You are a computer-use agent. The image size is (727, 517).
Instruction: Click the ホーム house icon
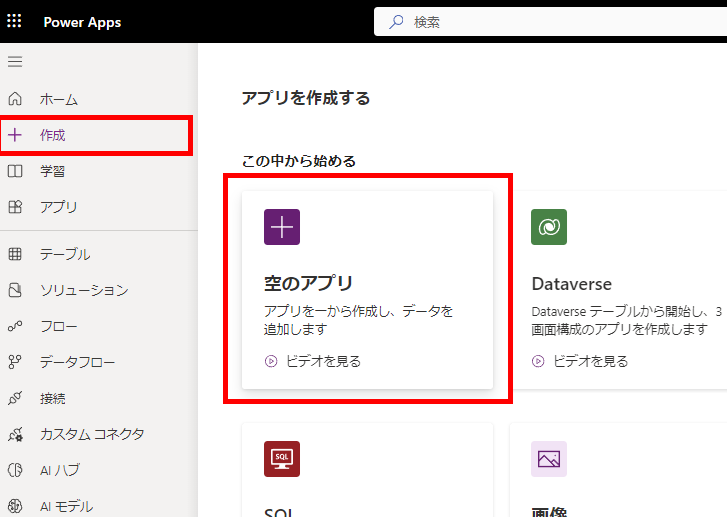(x=15, y=99)
